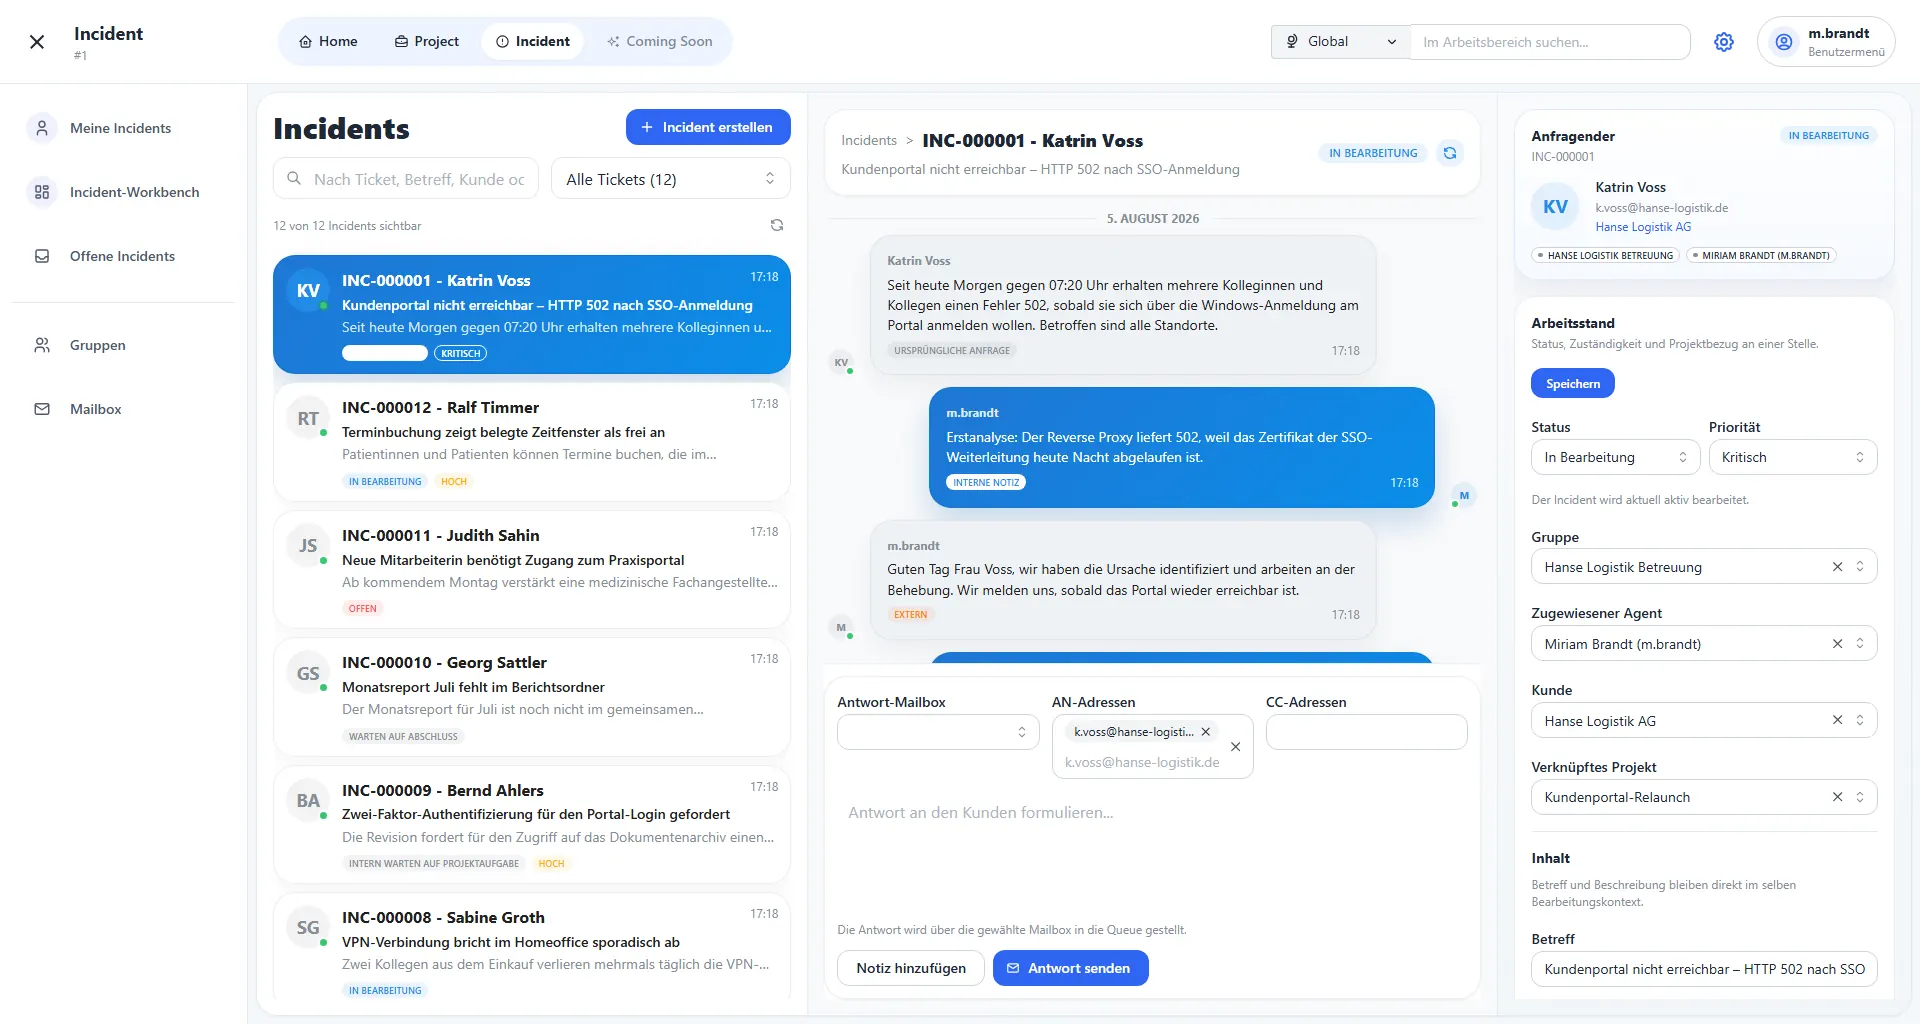This screenshot has width=1920, height=1024.
Task: Open the settings gear icon
Action: click(x=1724, y=42)
